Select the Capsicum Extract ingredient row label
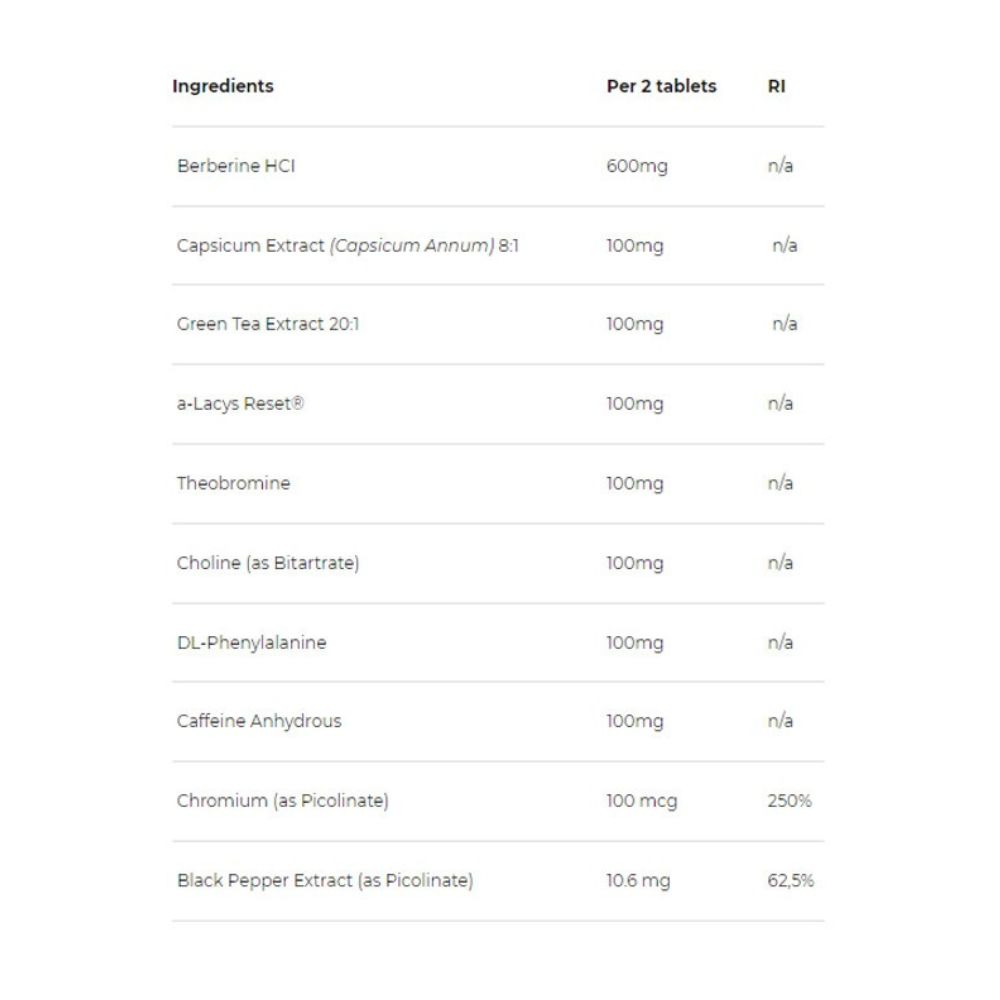 pyautogui.click(x=347, y=246)
